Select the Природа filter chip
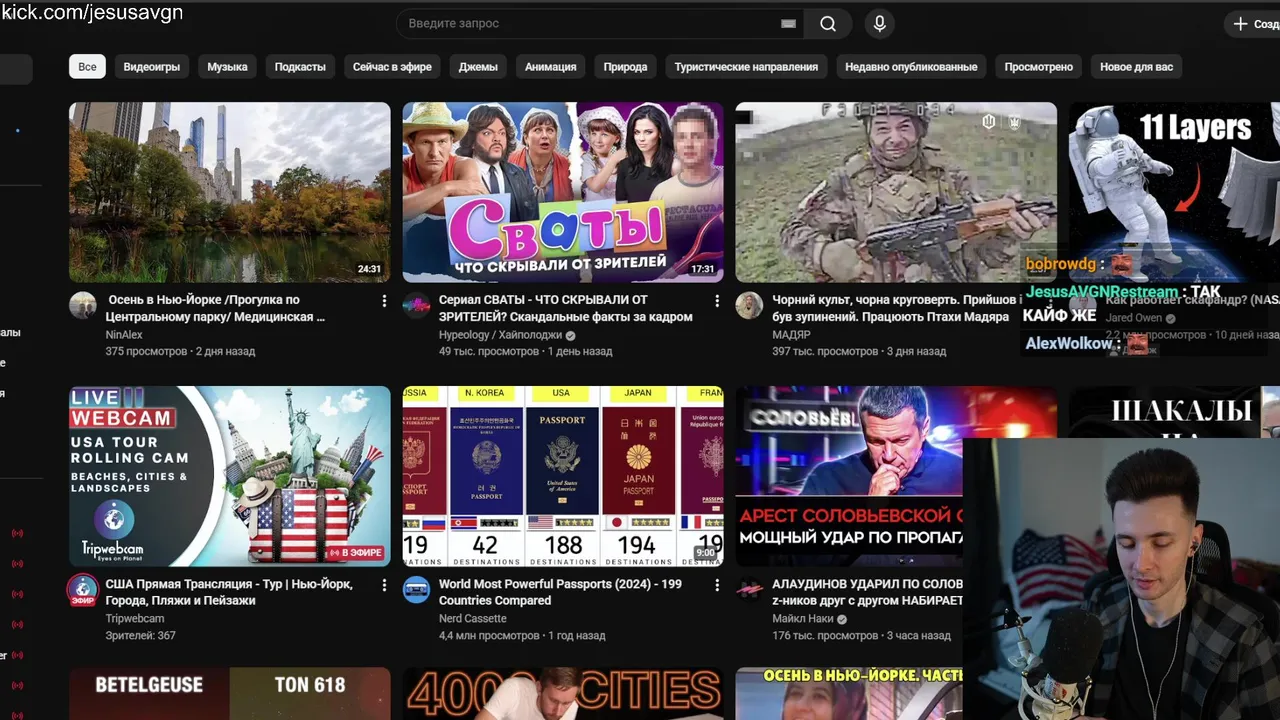 [625, 67]
